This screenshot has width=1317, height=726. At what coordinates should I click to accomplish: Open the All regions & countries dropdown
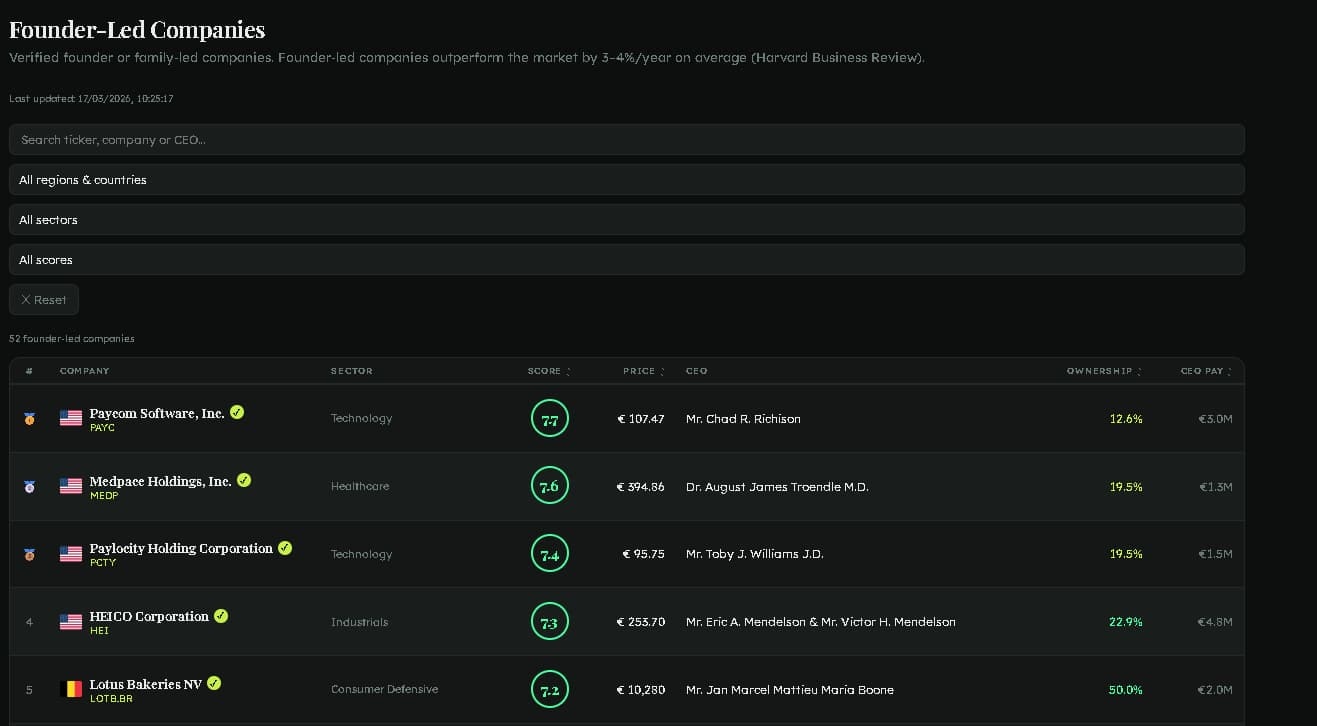pyautogui.click(x=627, y=179)
